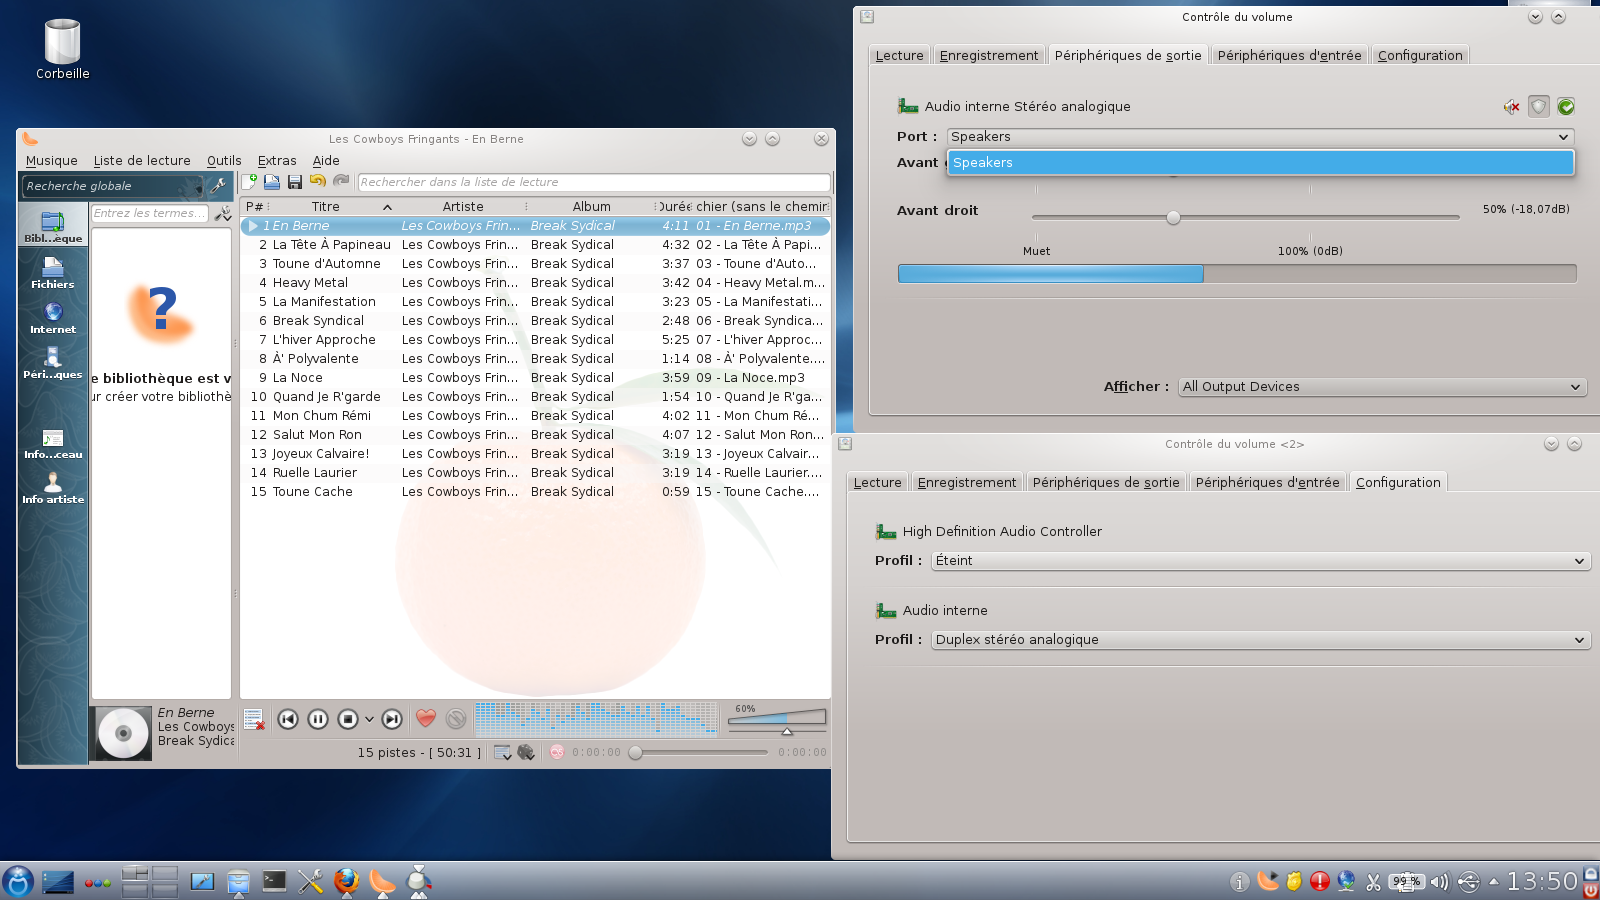The image size is (1600, 900).
Task: Click the Entrez les termes library filter field
Action: point(150,213)
